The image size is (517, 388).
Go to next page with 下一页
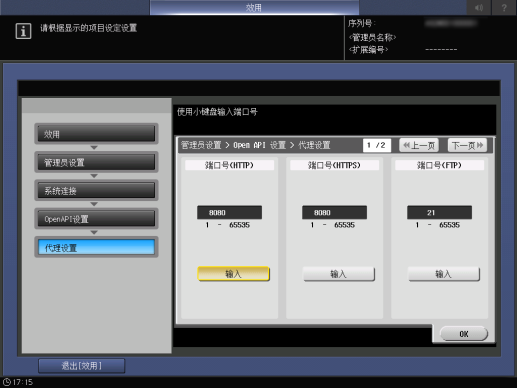coord(467,145)
